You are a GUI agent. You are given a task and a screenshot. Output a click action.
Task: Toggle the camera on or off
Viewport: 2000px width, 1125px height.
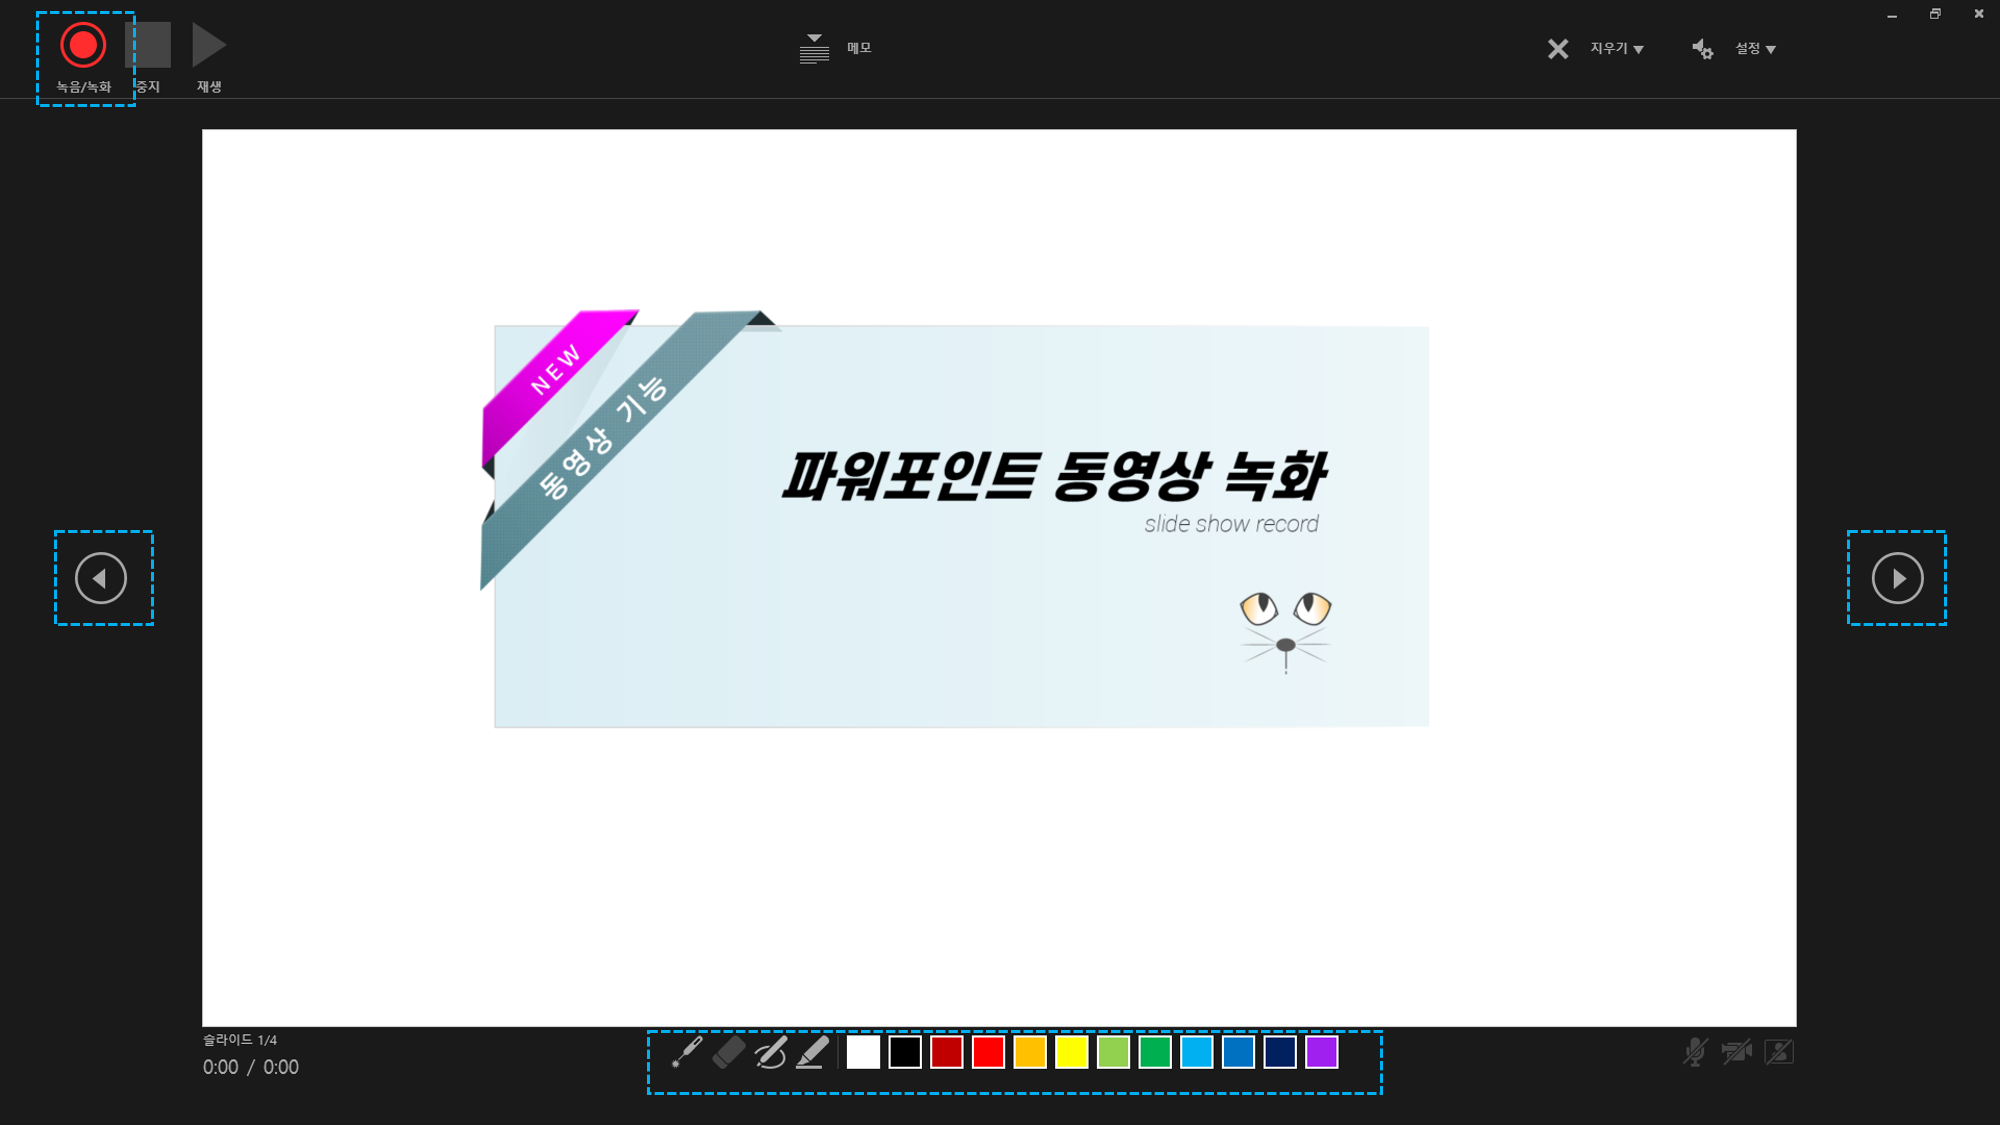coord(1737,1052)
